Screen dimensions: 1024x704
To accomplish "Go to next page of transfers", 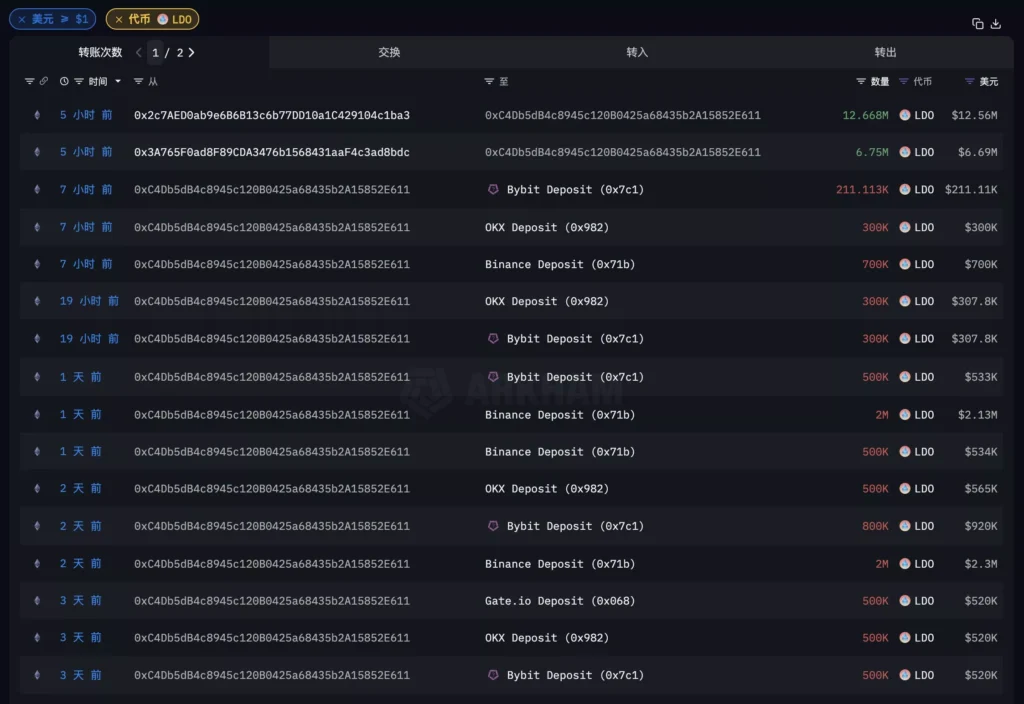I will point(191,52).
